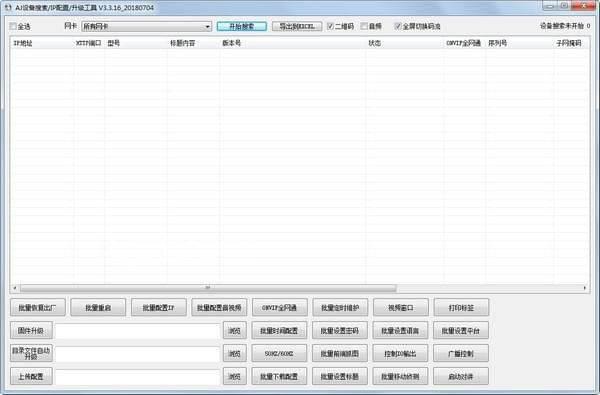Click the 导出到EXCEL button
600x395 pixels.
(297, 26)
